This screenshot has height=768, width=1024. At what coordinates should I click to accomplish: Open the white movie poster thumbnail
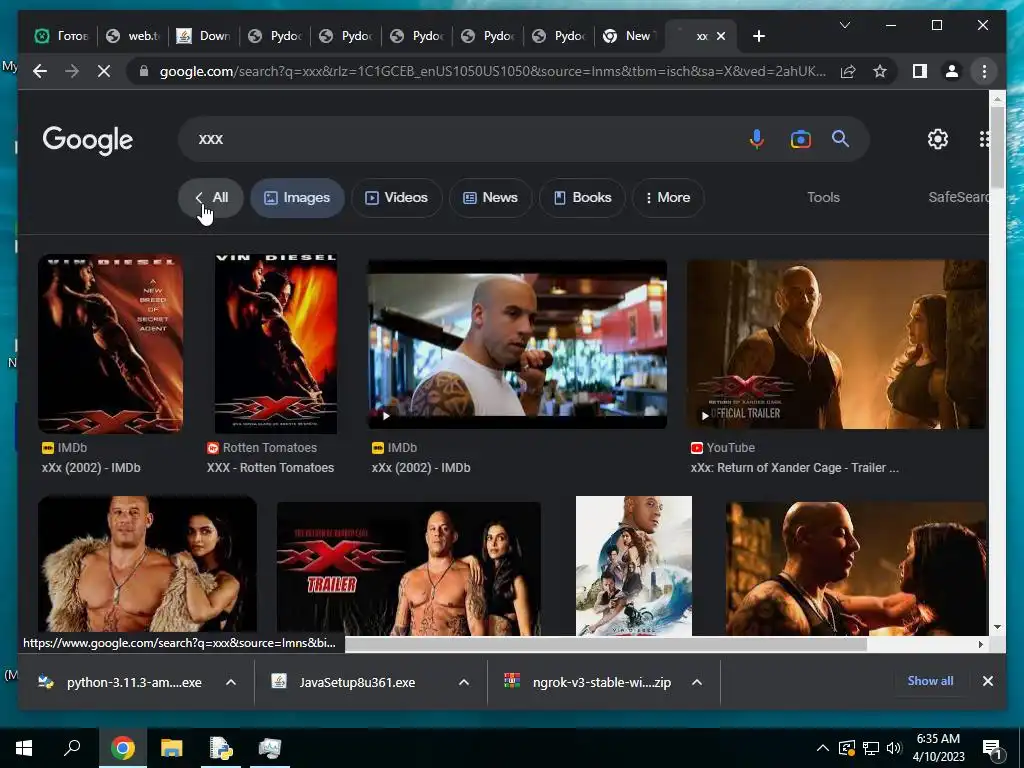(633, 566)
